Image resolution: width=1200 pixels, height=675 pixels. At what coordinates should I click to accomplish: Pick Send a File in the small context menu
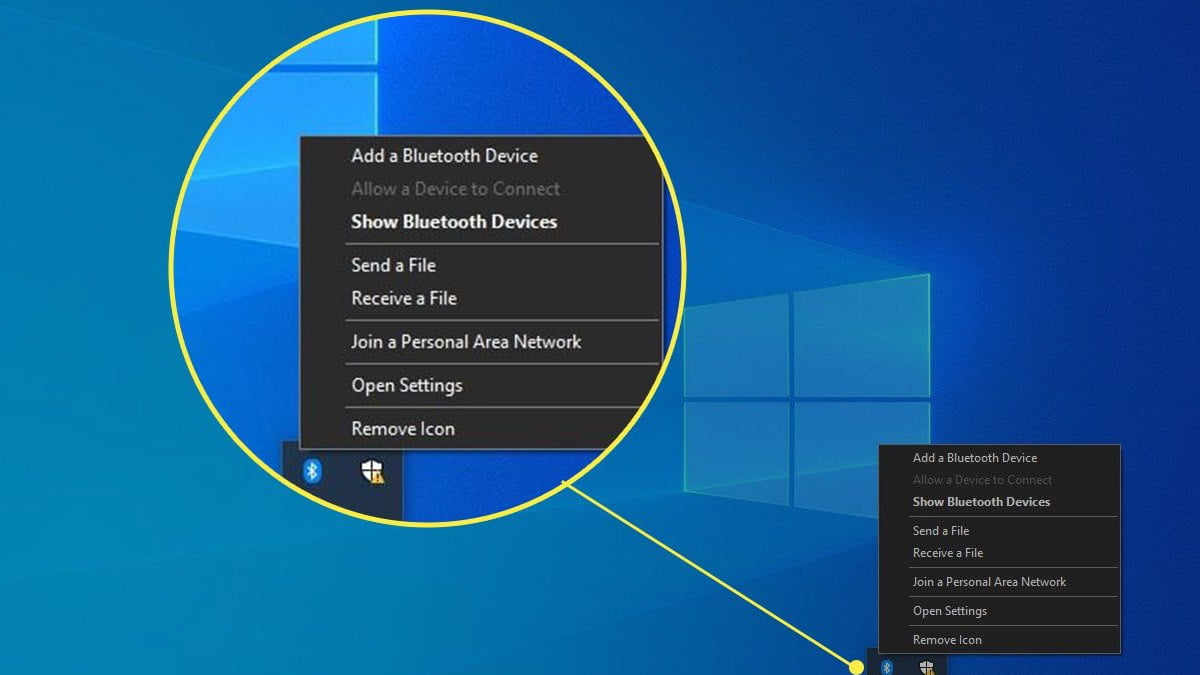click(941, 531)
